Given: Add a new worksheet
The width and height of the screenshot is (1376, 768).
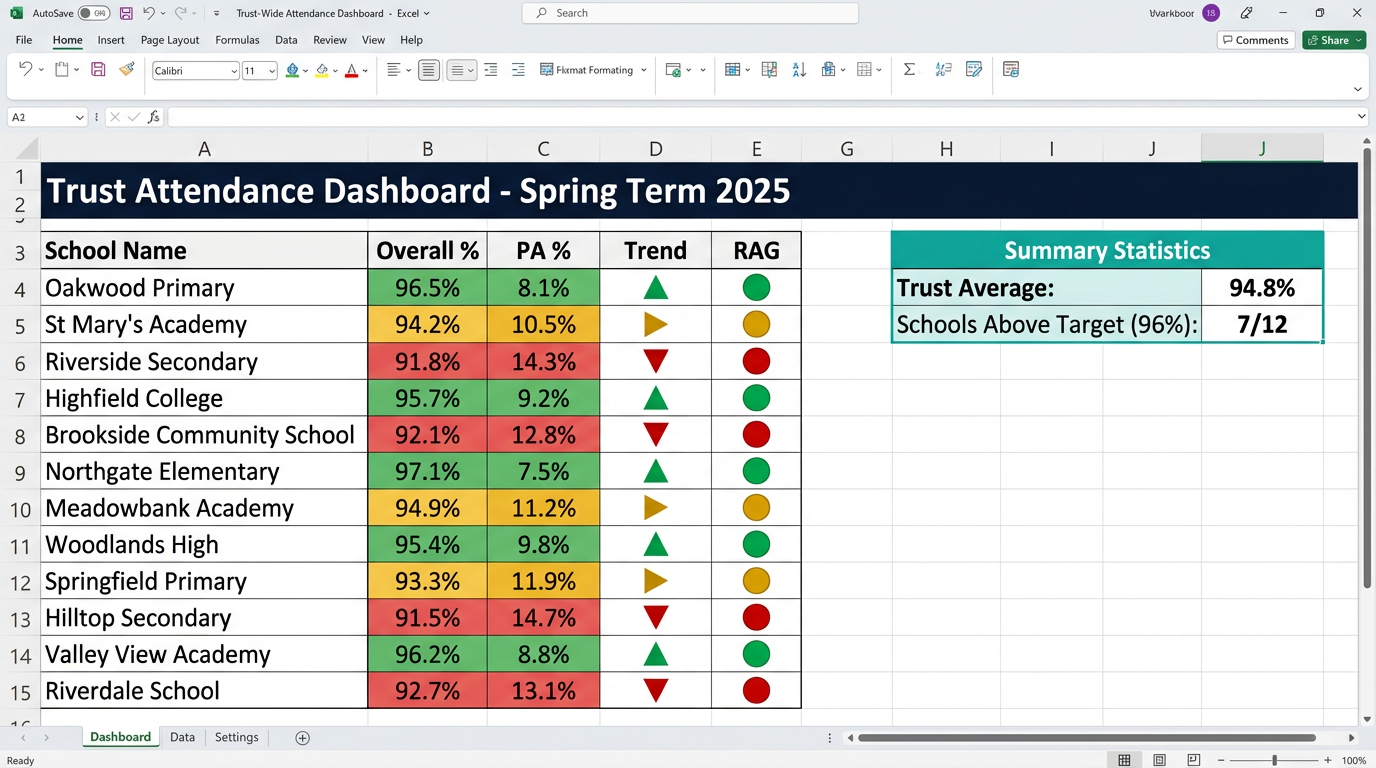Looking at the screenshot, I should [x=302, y=737].
